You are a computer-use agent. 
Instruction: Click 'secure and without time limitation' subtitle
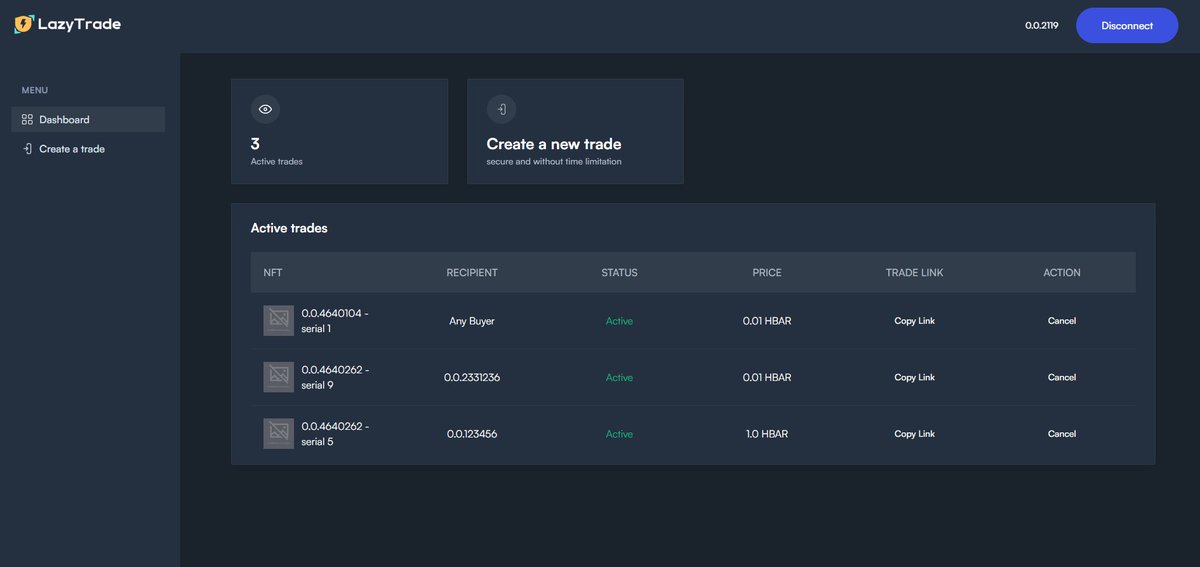(x=554, y=161)
